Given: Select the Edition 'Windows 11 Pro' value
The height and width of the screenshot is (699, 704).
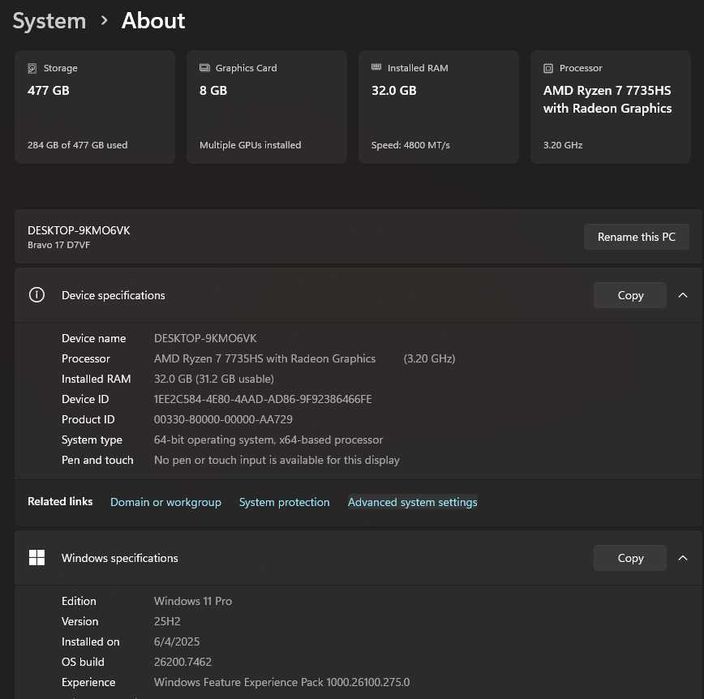Looking at the screenshot, I should 193,601.
